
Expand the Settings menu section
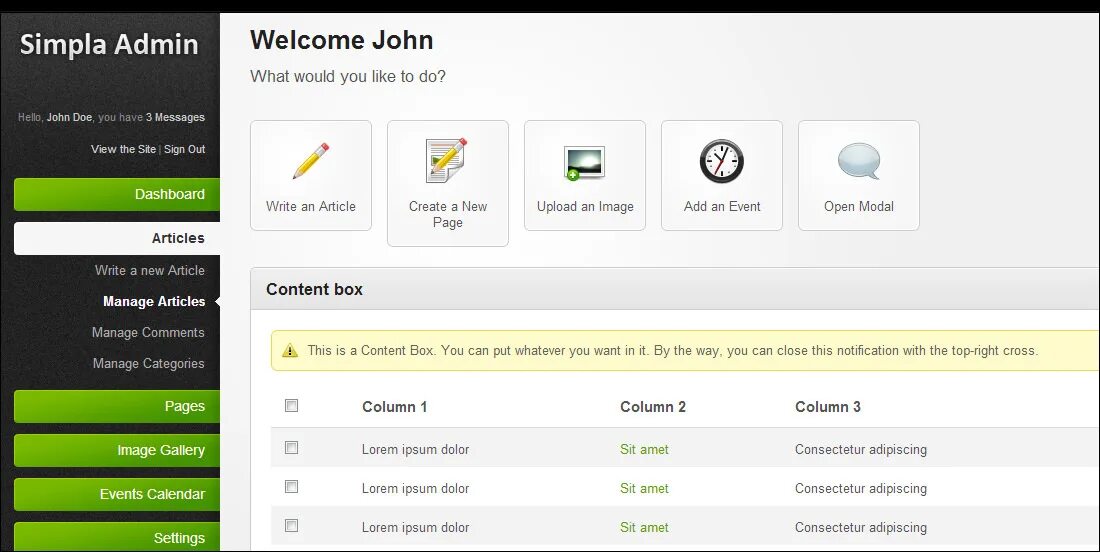116,537
